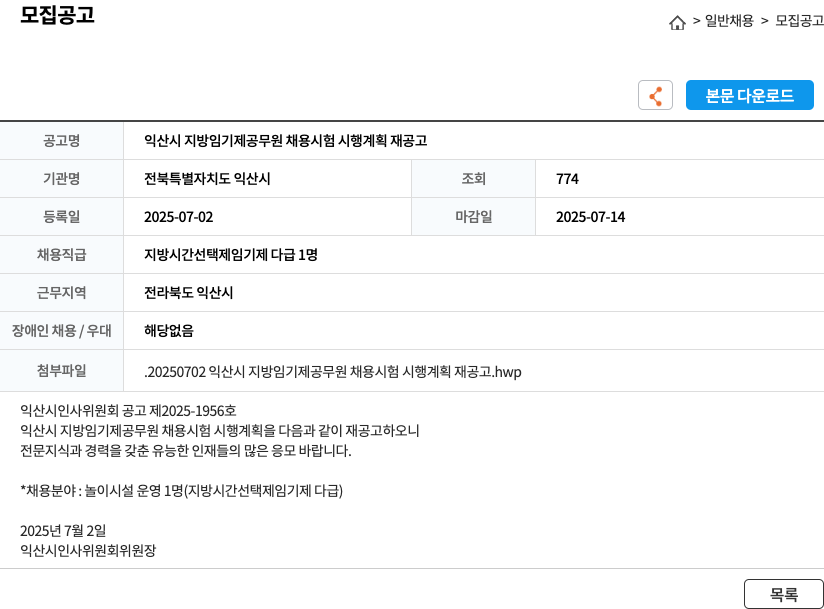Select the 기관명 label cell
Screen dimensions: 824x609
point(61,179)
